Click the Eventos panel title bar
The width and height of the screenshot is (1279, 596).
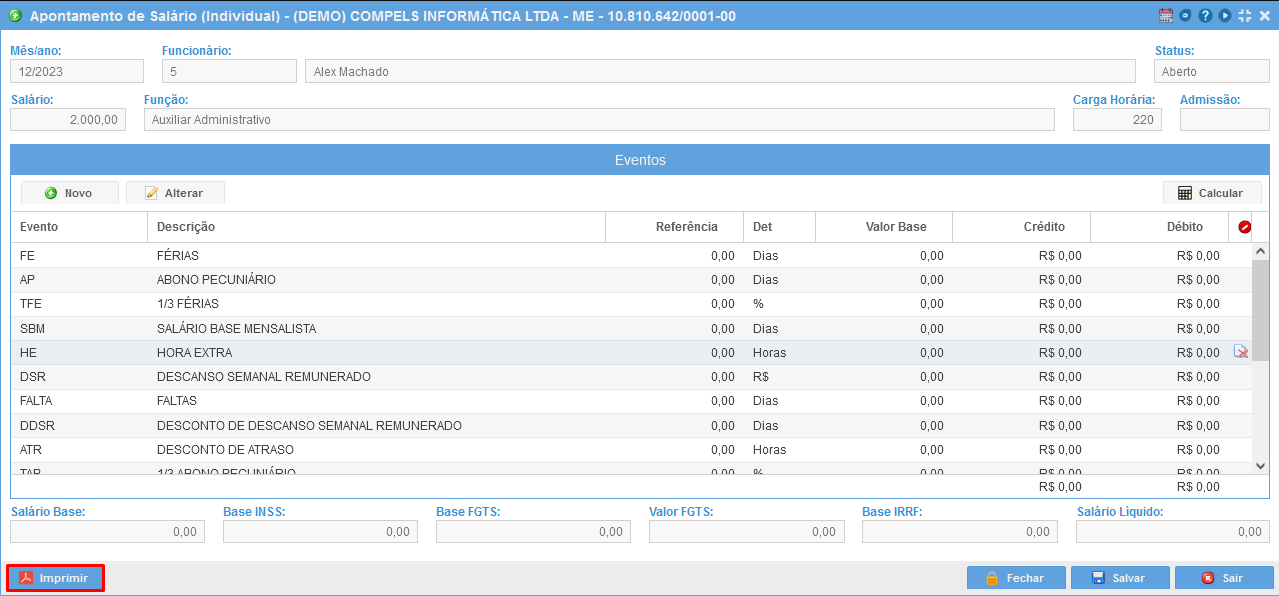pos(640,160)
